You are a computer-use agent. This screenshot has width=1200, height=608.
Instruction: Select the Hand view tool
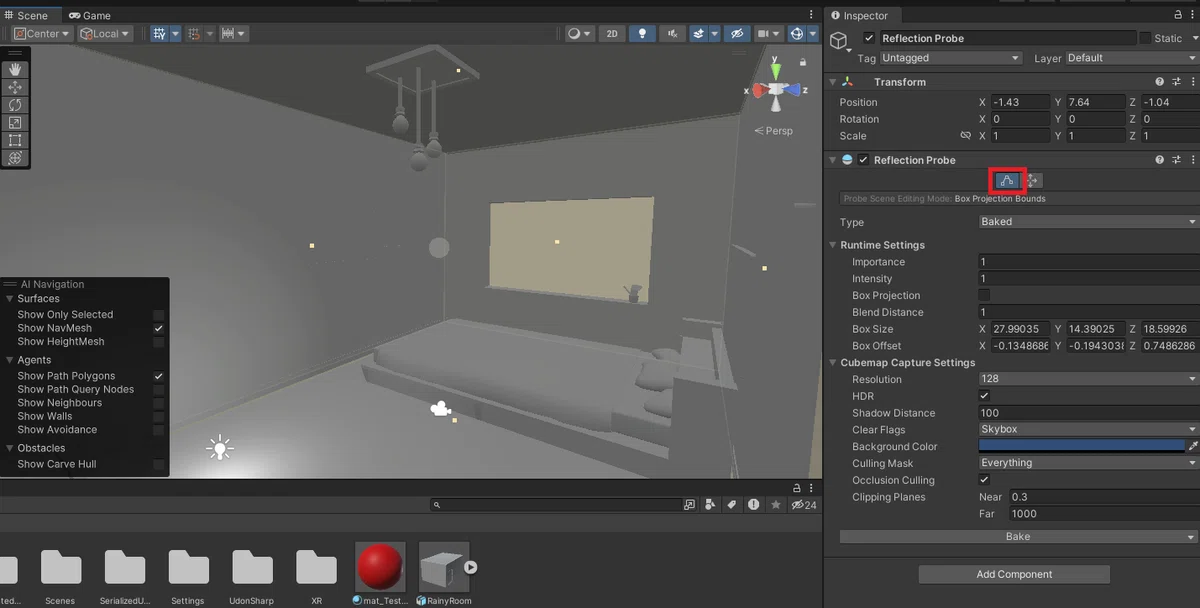click(x=15, y=69)
